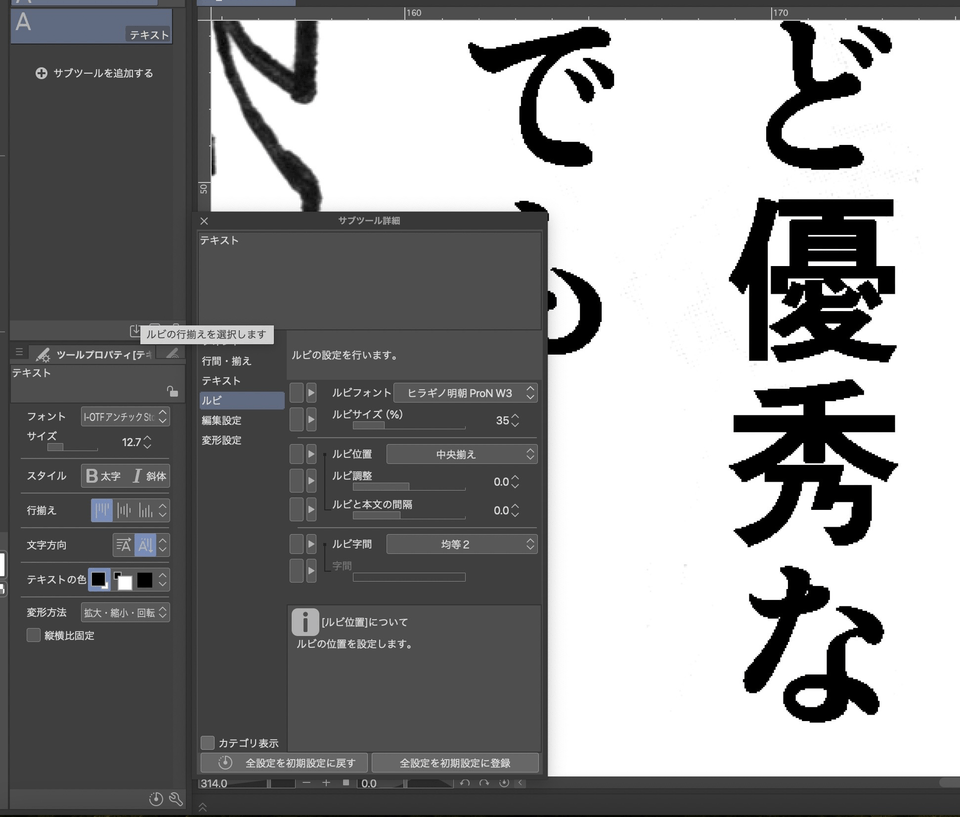Expand the テキストの色 options arrow
This screenshot has height=817, width=960.
[x=163, y=579]
